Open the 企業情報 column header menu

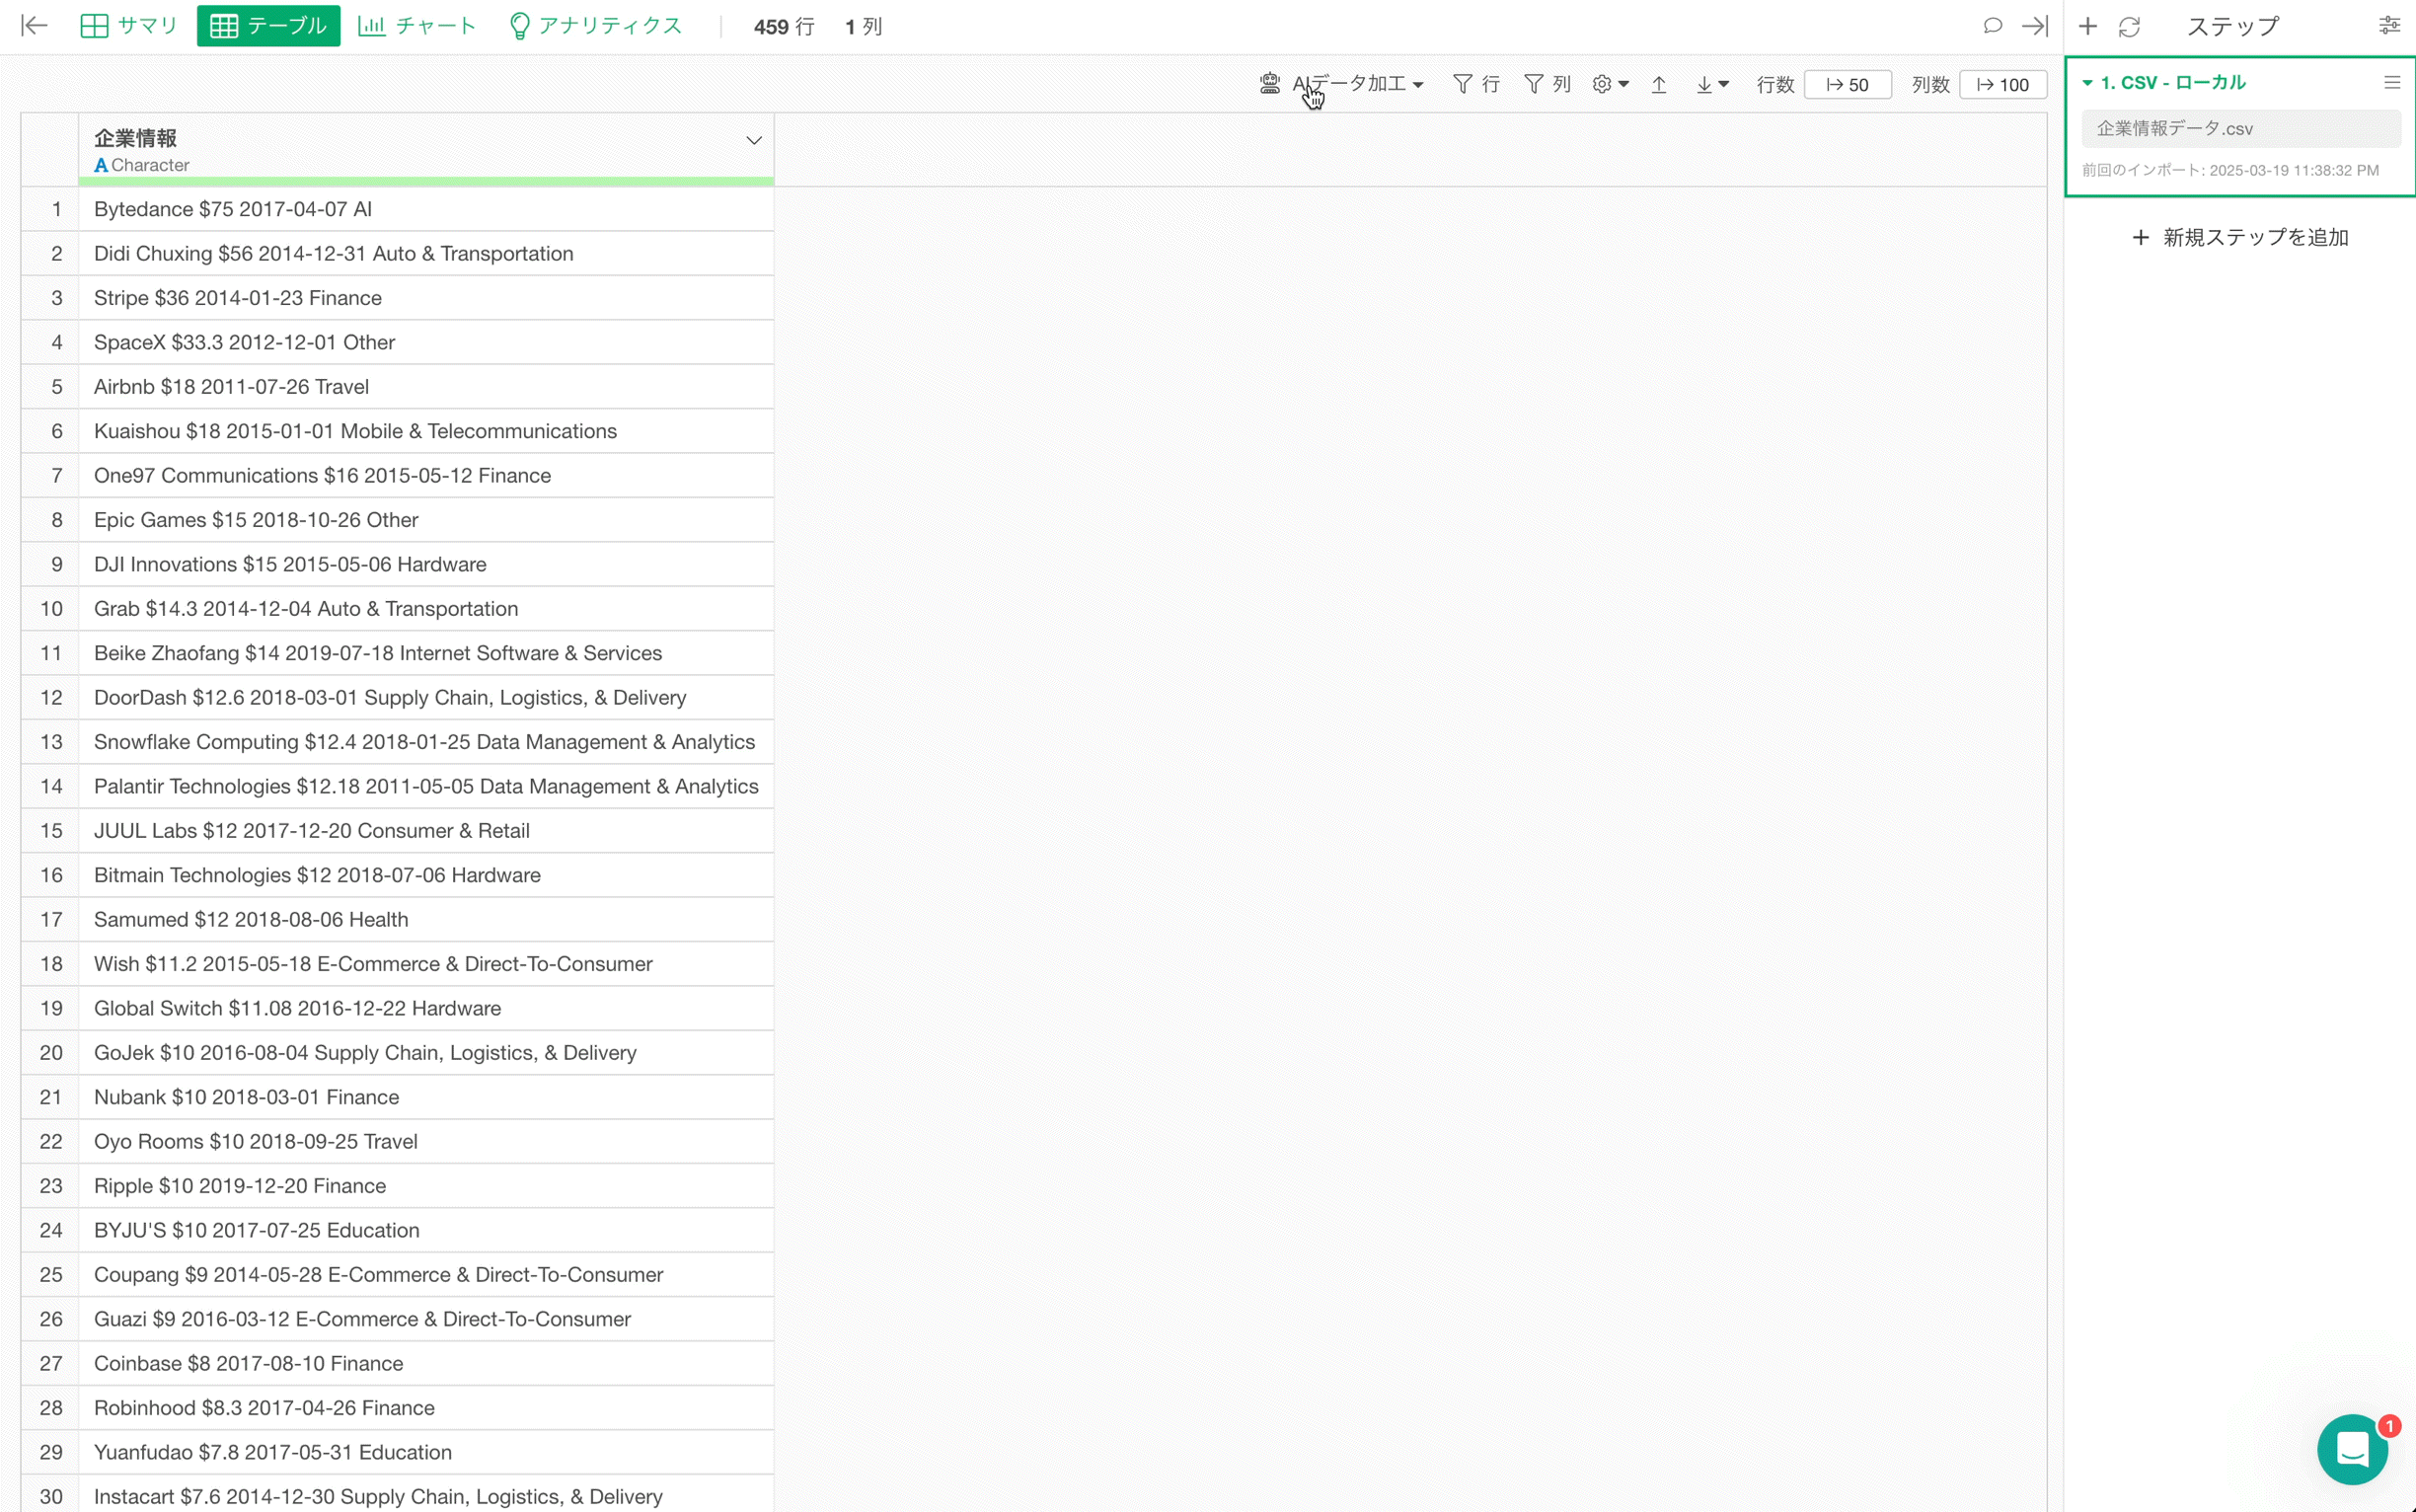pyautogui.click(x=754, y=141)
